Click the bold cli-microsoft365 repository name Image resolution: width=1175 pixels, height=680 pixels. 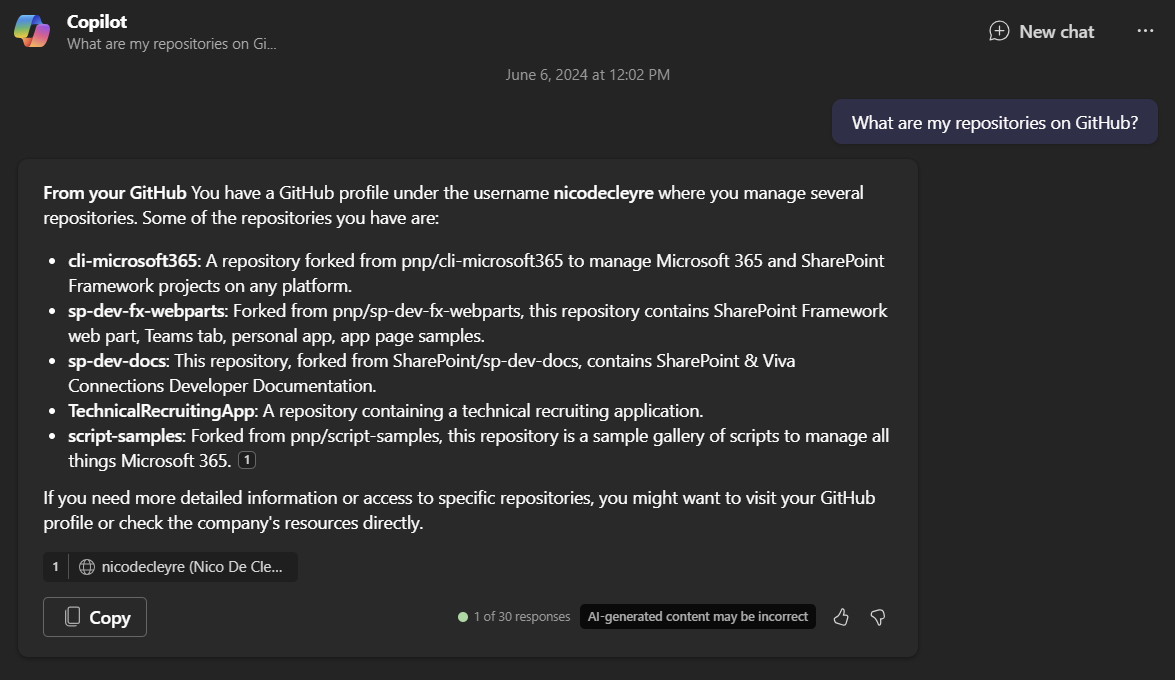click(132, 261)
